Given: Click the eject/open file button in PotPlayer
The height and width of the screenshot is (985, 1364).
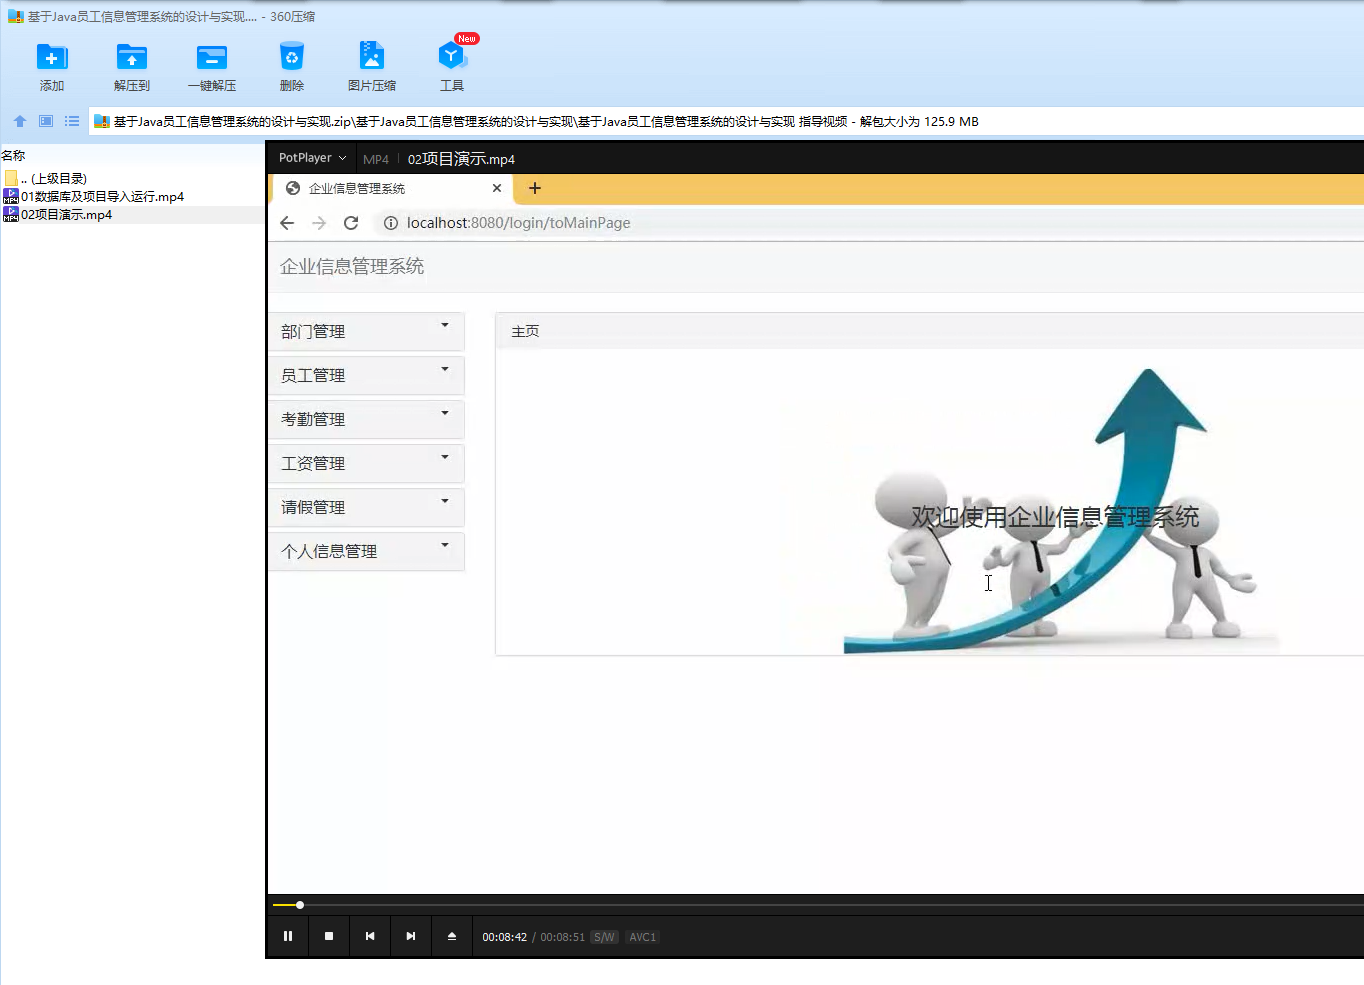Looking at the screenshot, I should pyautogui.click(x=452, y=937).
